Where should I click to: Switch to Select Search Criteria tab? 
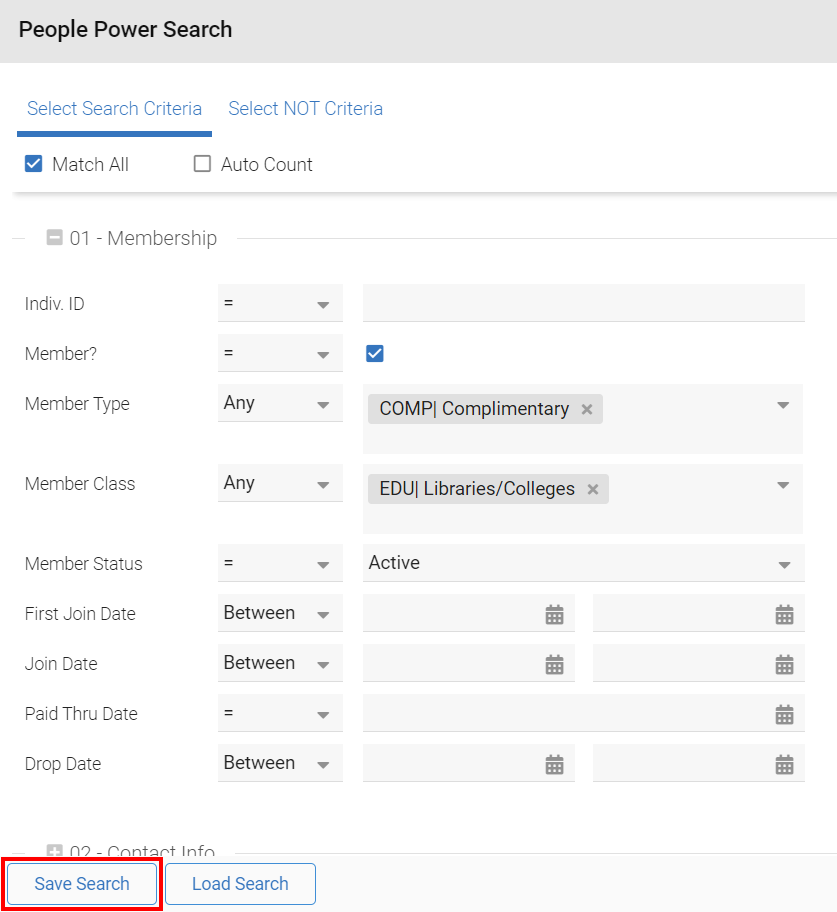click(x=115, y=109)
